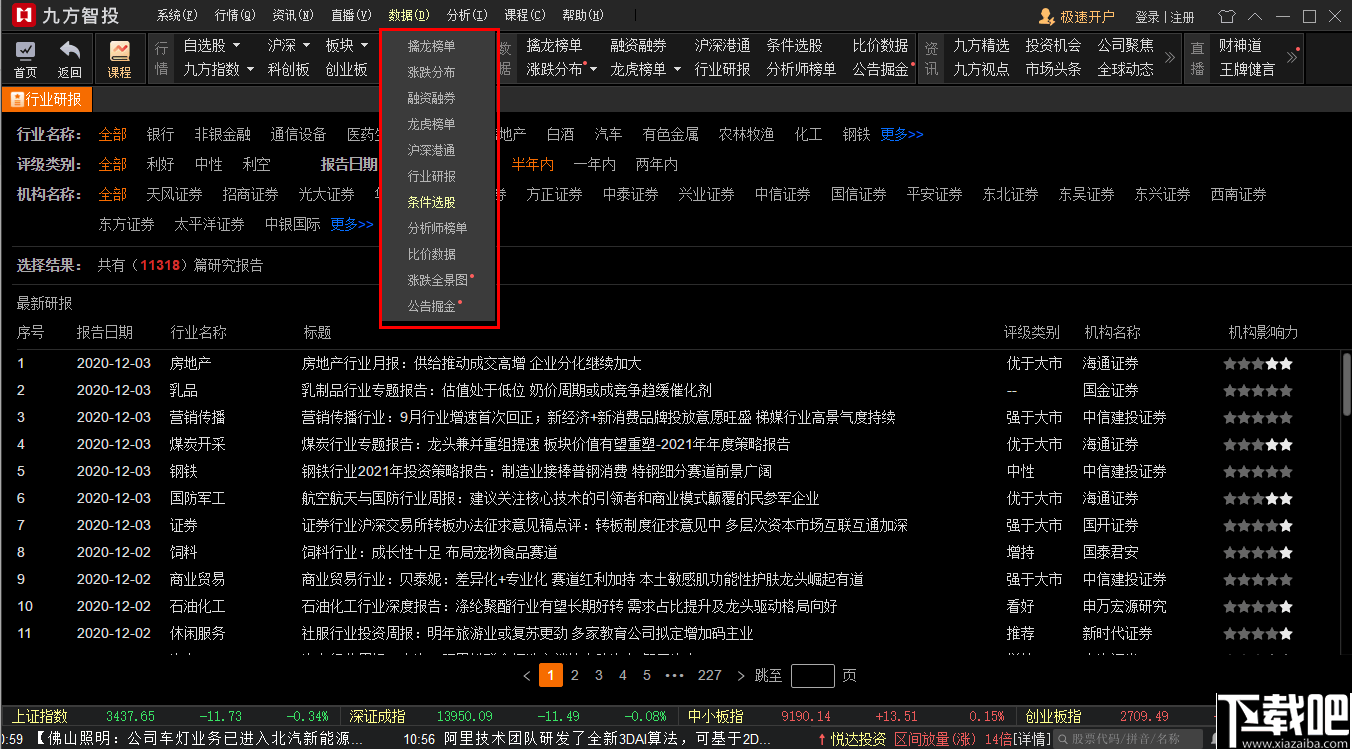The image size is (1352, 749).
Task: Click the 极速开户 account icon
Action: click(1046, 16)
